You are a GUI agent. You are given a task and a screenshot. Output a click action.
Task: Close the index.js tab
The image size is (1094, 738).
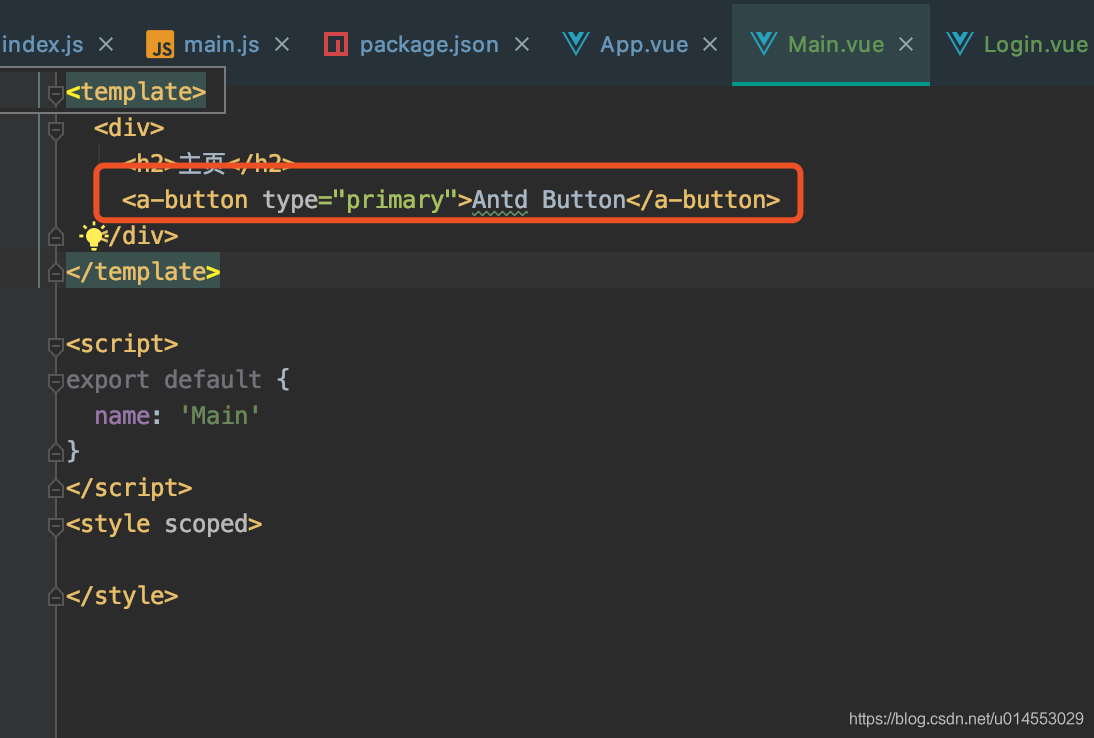point(105,44)
